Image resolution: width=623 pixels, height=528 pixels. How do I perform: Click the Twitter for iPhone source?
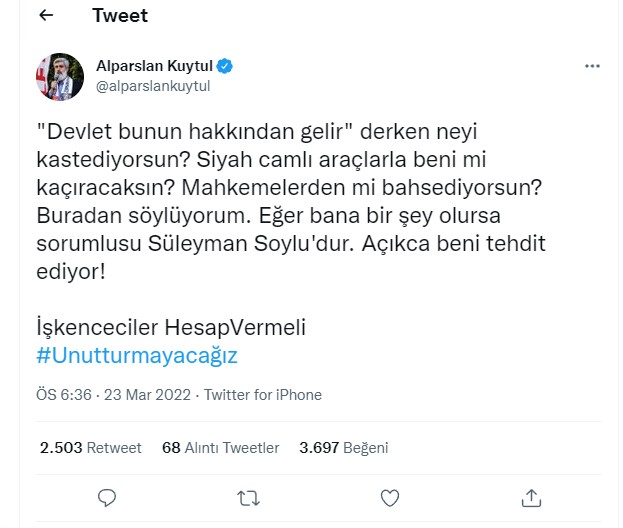pos(264,394)
